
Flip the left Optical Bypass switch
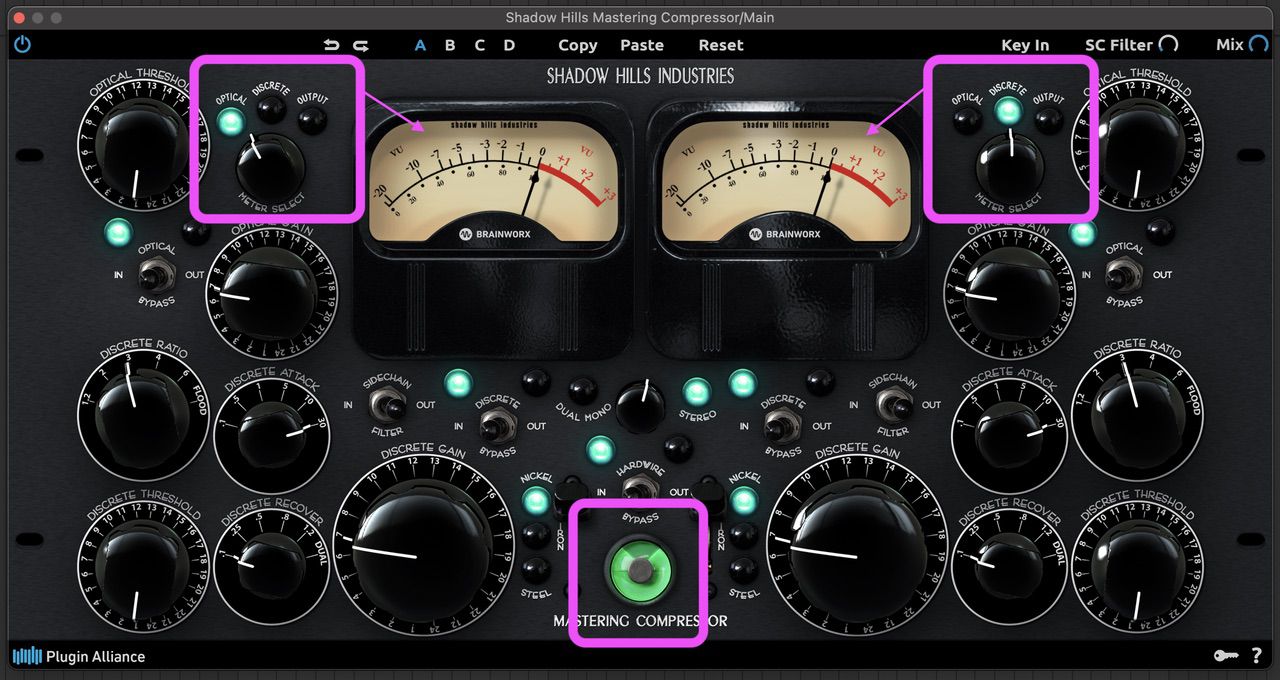pos(155,273)
